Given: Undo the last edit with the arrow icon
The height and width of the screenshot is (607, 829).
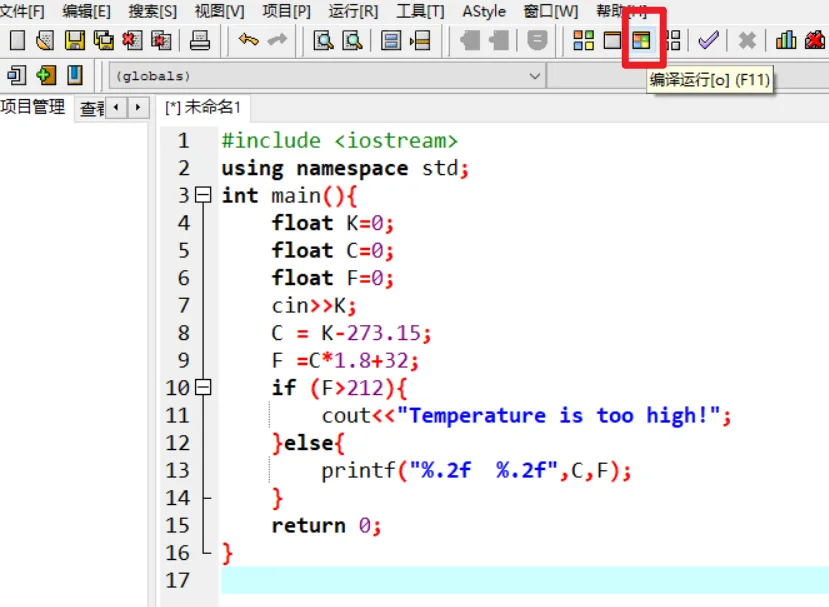Looking at the screenshot, I should tap(248, 40).
